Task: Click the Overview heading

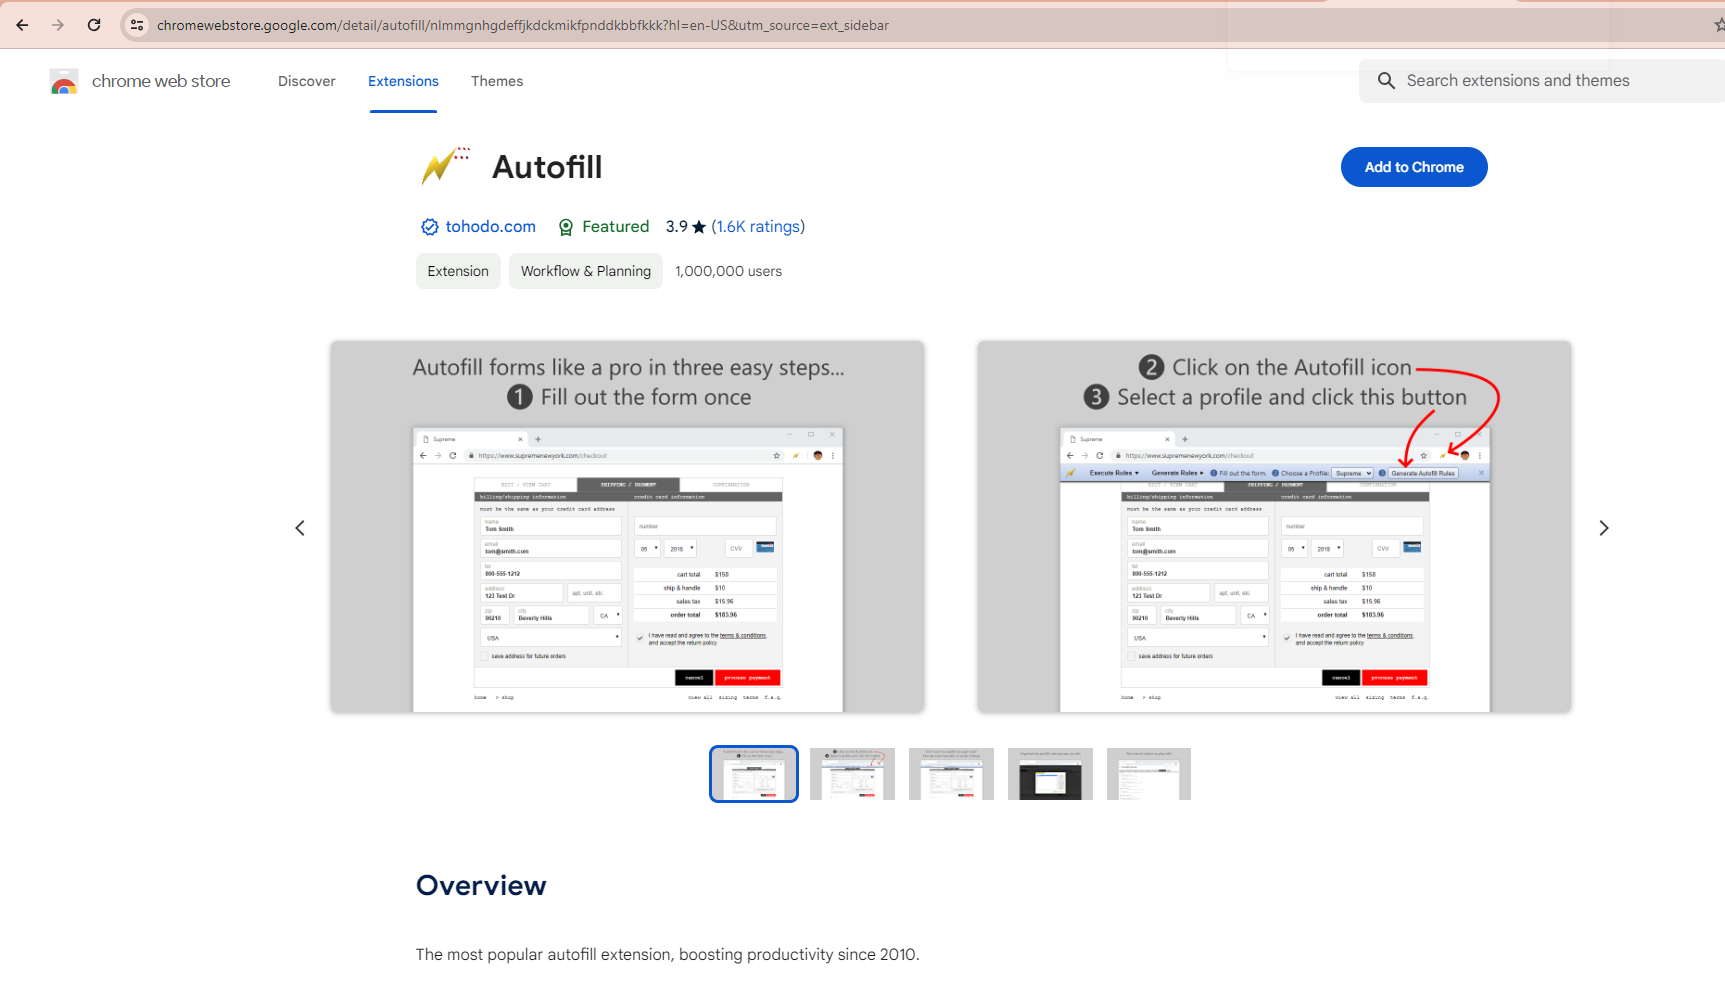Action: click(481, 886)
